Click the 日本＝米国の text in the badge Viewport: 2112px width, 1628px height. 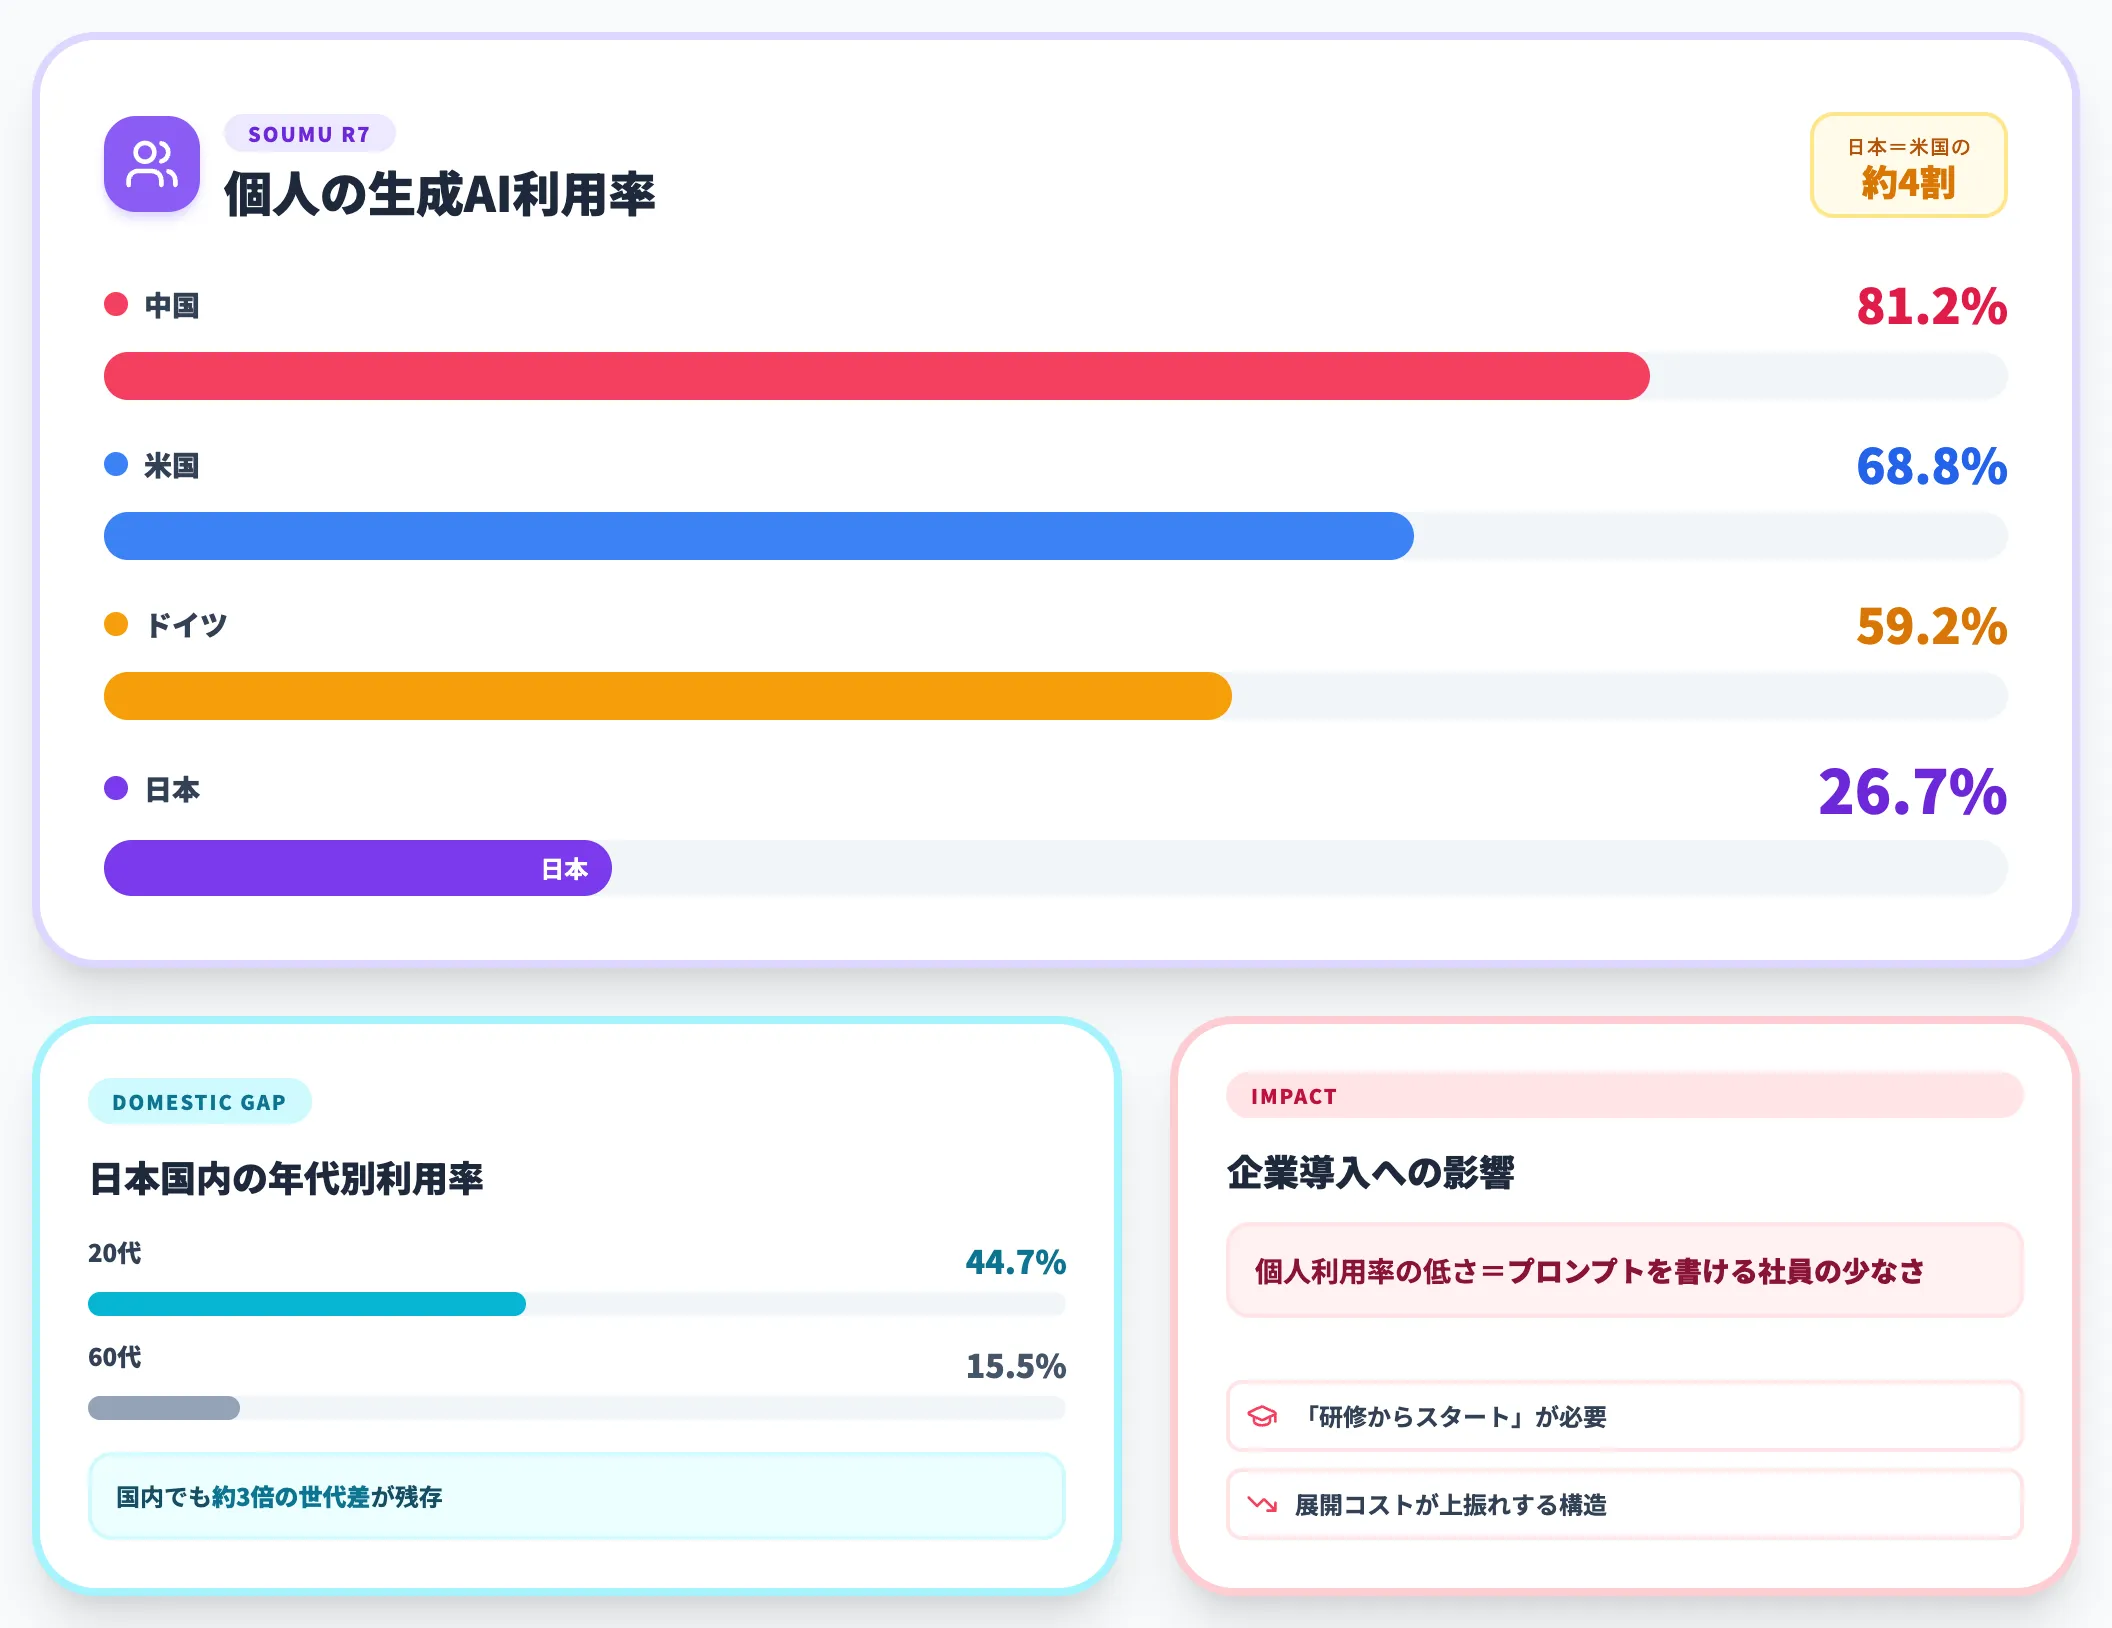(x=1908, y=147)
